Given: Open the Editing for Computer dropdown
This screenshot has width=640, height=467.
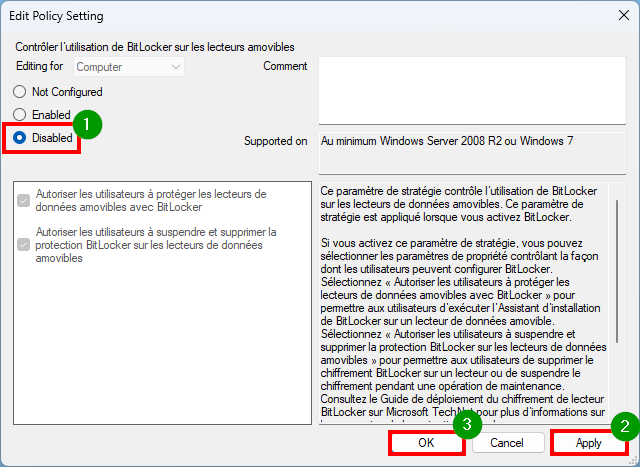Looking at the screenshot, I should (129, 67).
